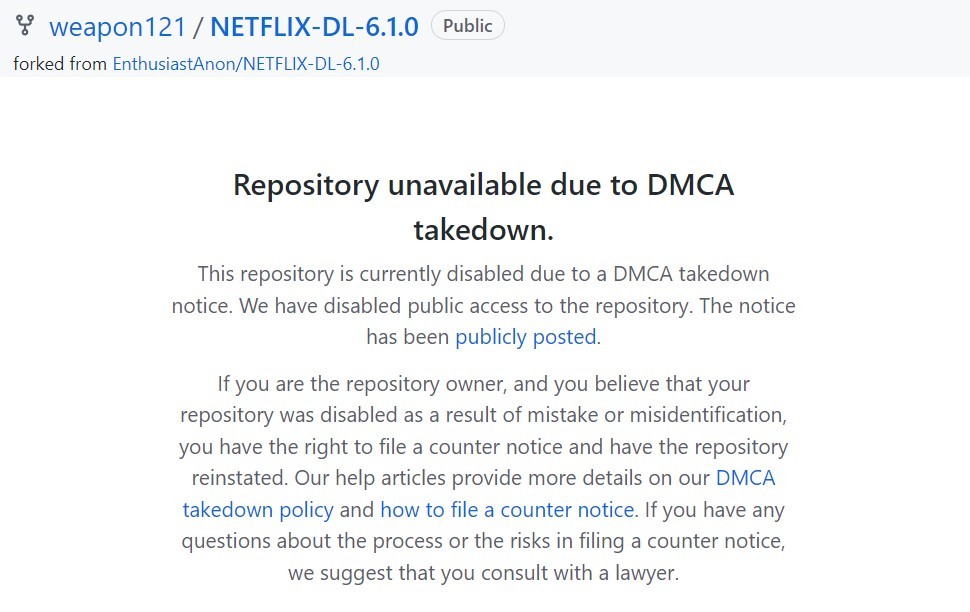Open the weapon121 user profile link

pos(118,27)
